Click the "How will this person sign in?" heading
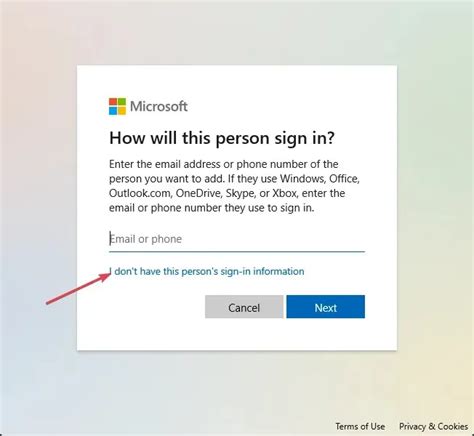 click(x=222, y=138)
